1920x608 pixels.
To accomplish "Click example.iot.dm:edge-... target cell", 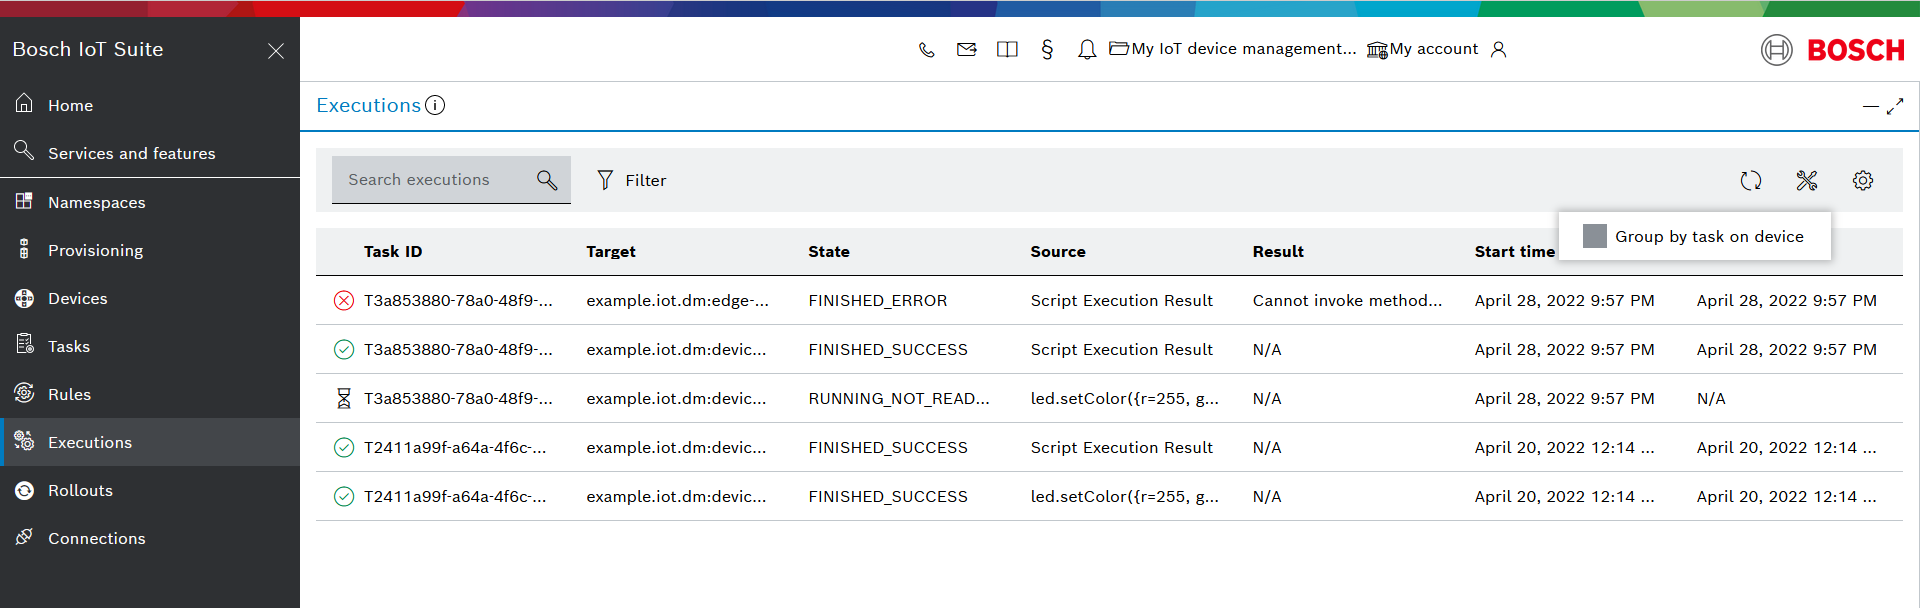I will pos(677,300).
